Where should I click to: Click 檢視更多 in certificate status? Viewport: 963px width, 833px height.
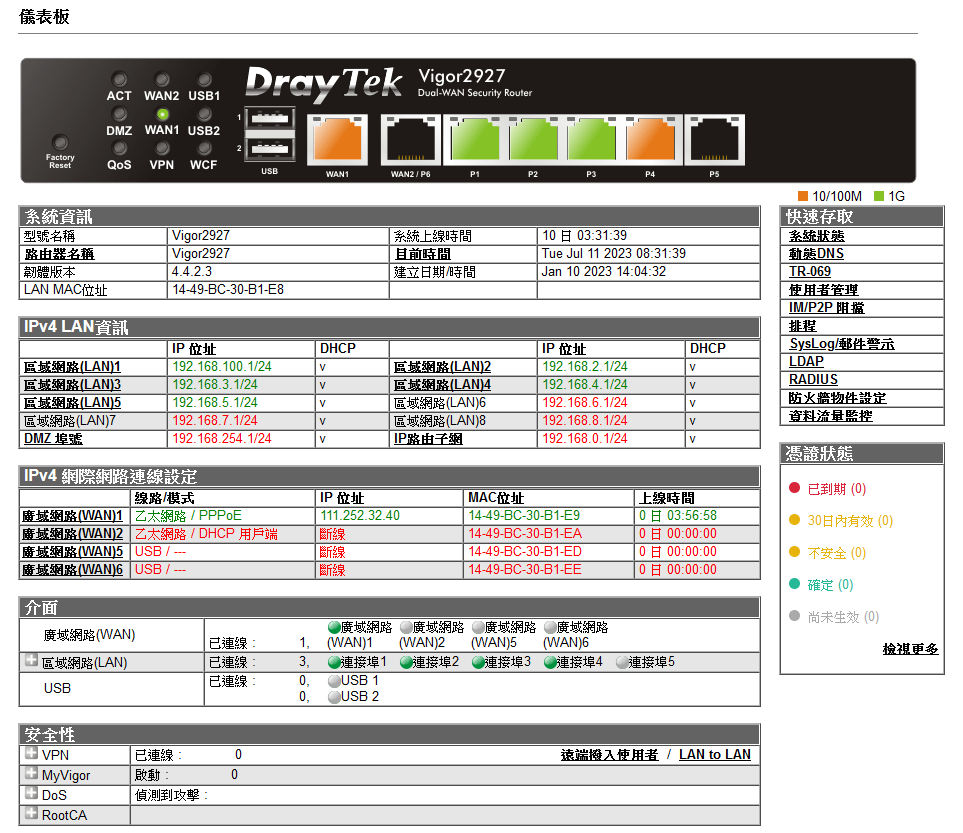tap(910, 649)
